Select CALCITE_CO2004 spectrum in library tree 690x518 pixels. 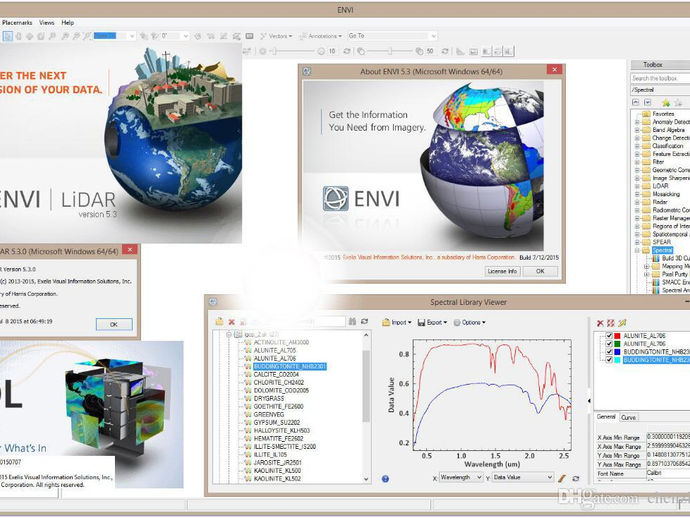(276, 375)
